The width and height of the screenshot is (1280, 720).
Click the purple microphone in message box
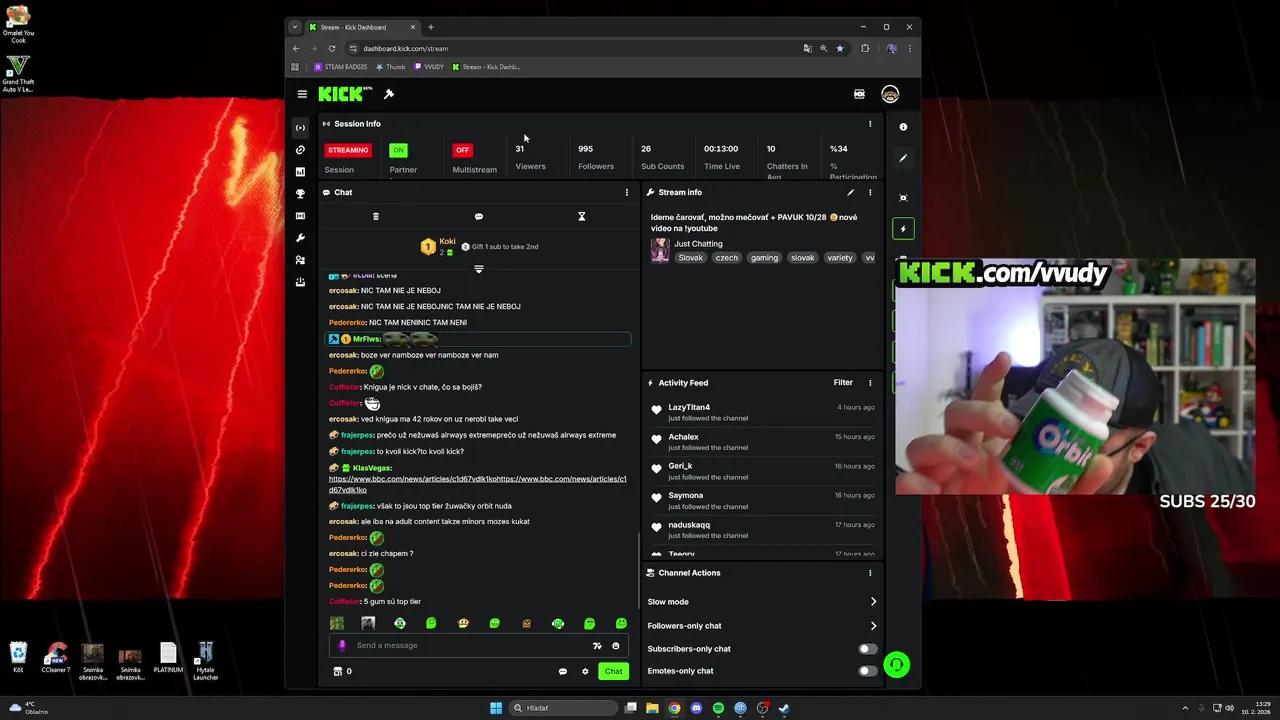pos(342,645)
